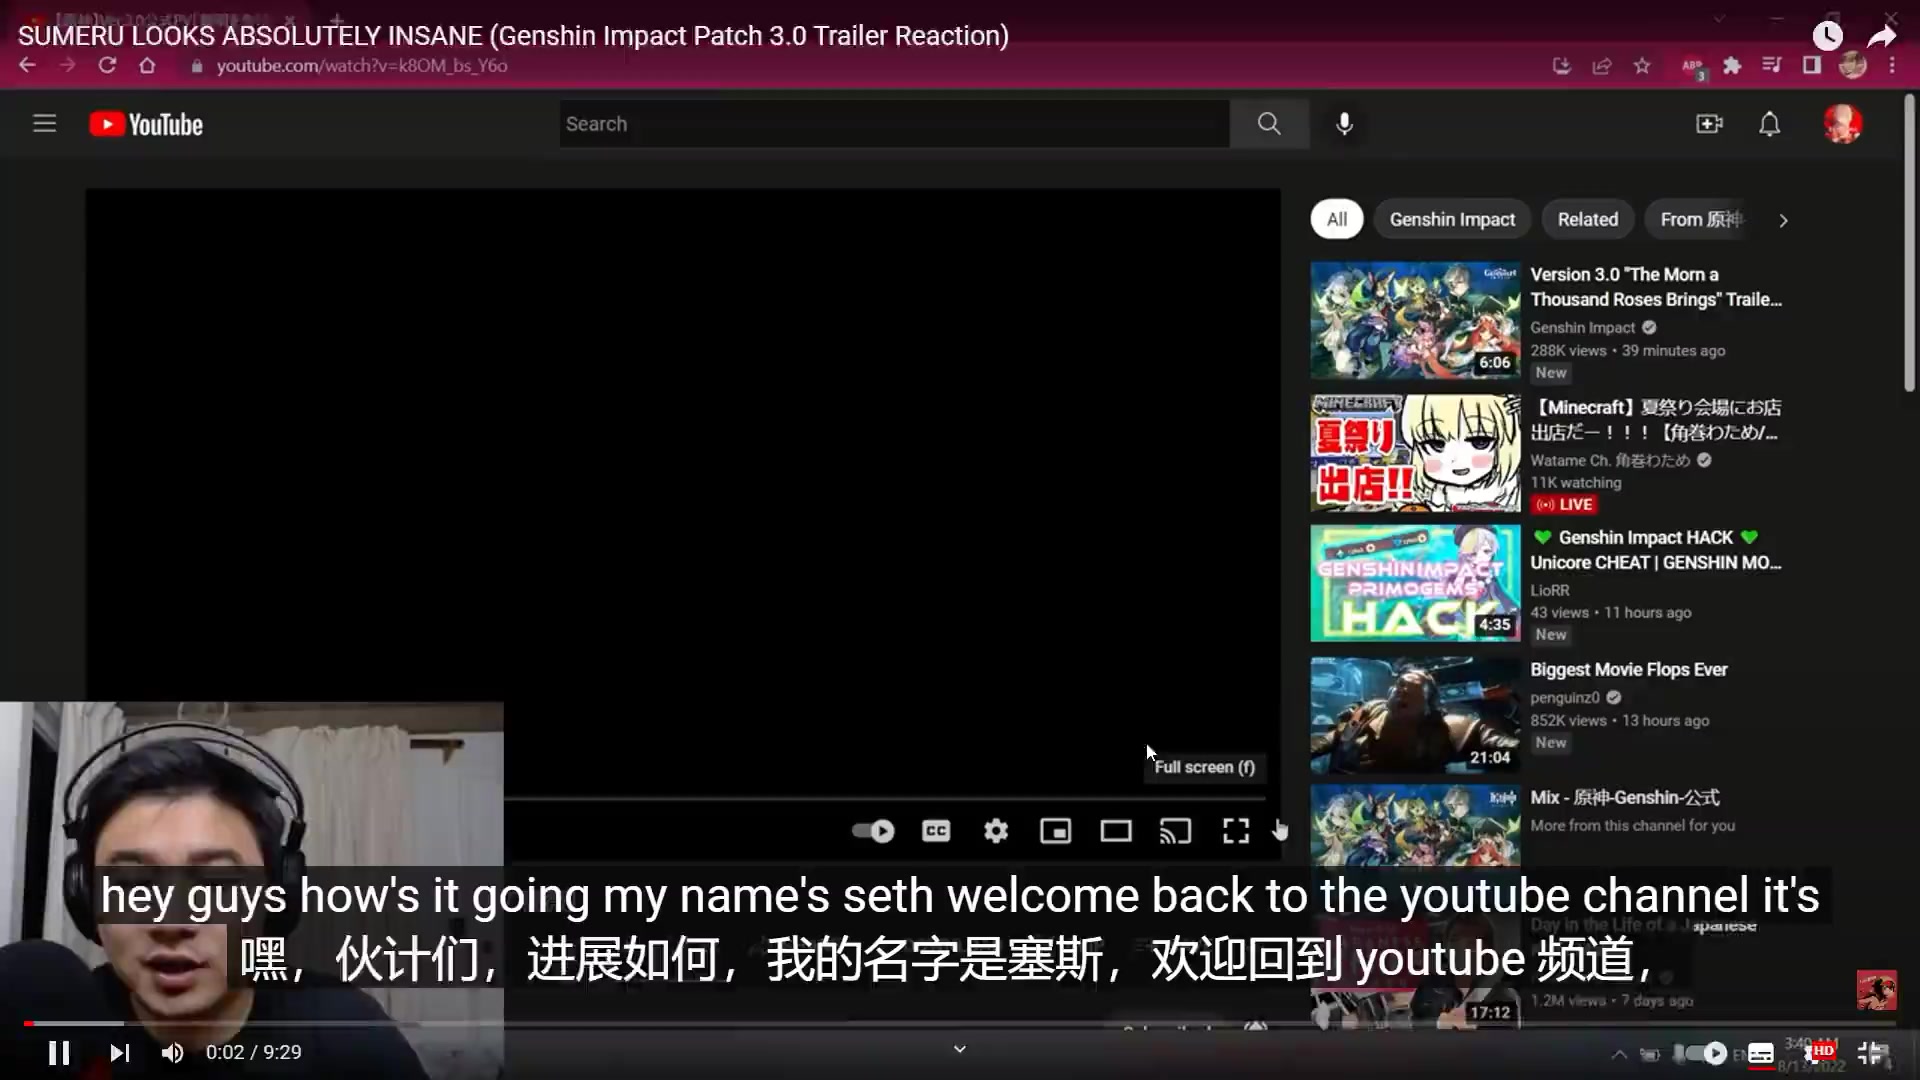The height and width of the screenshot is (1080, 1920).
Task: Open the Biggest Movie Flops Ever video
Action: 1628,670
